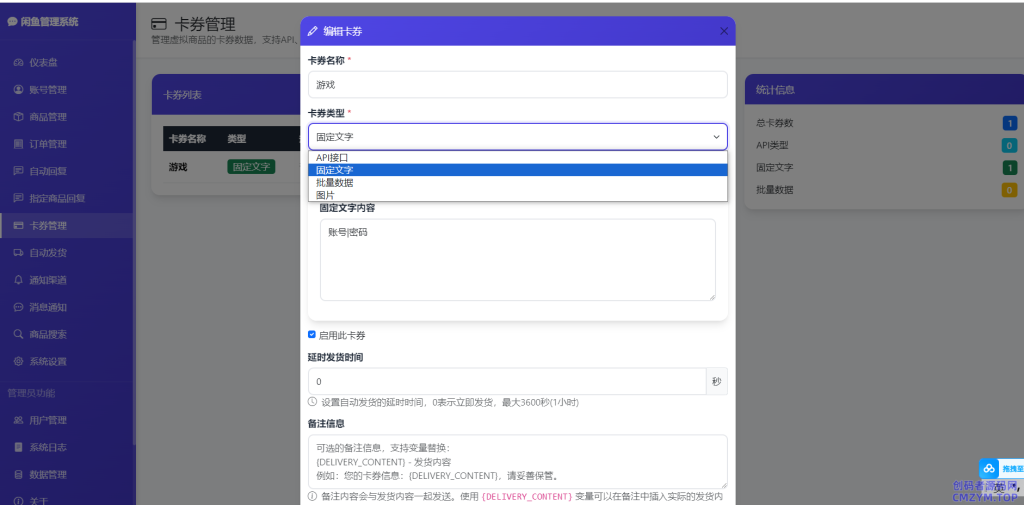Screen dimensions: 1024x505
Task: Click the dashboard icon beside 仪表盘
Action: click(x=18, y=63)
